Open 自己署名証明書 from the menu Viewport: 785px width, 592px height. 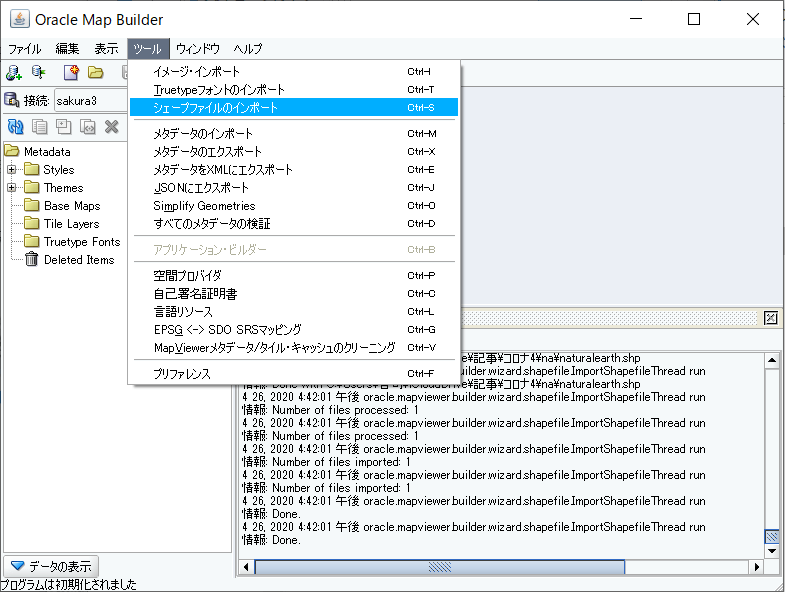[294, 293]
